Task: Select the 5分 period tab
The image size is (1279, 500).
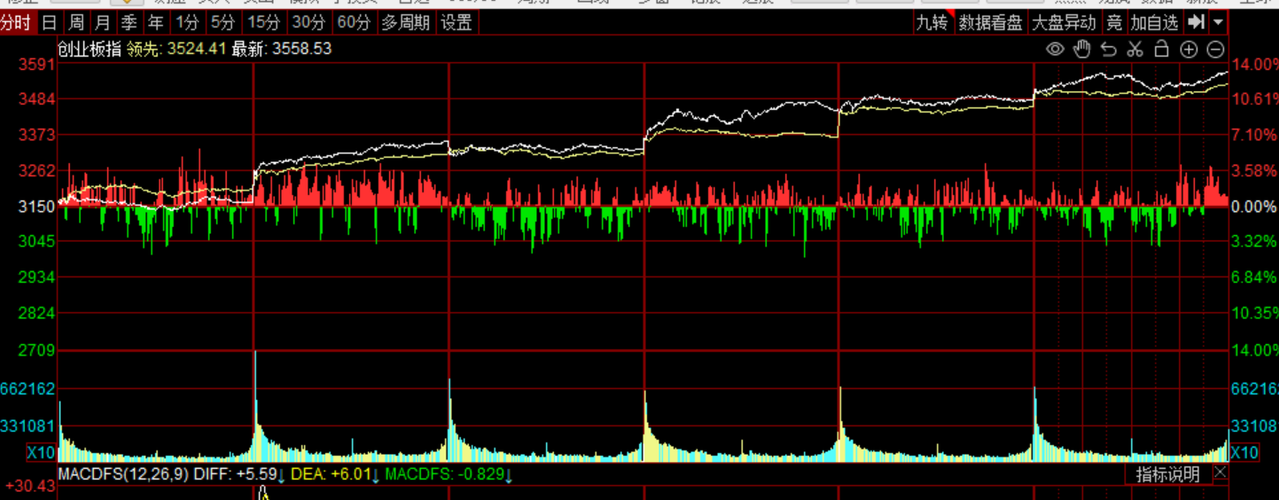Action: [x=224, y=22]
